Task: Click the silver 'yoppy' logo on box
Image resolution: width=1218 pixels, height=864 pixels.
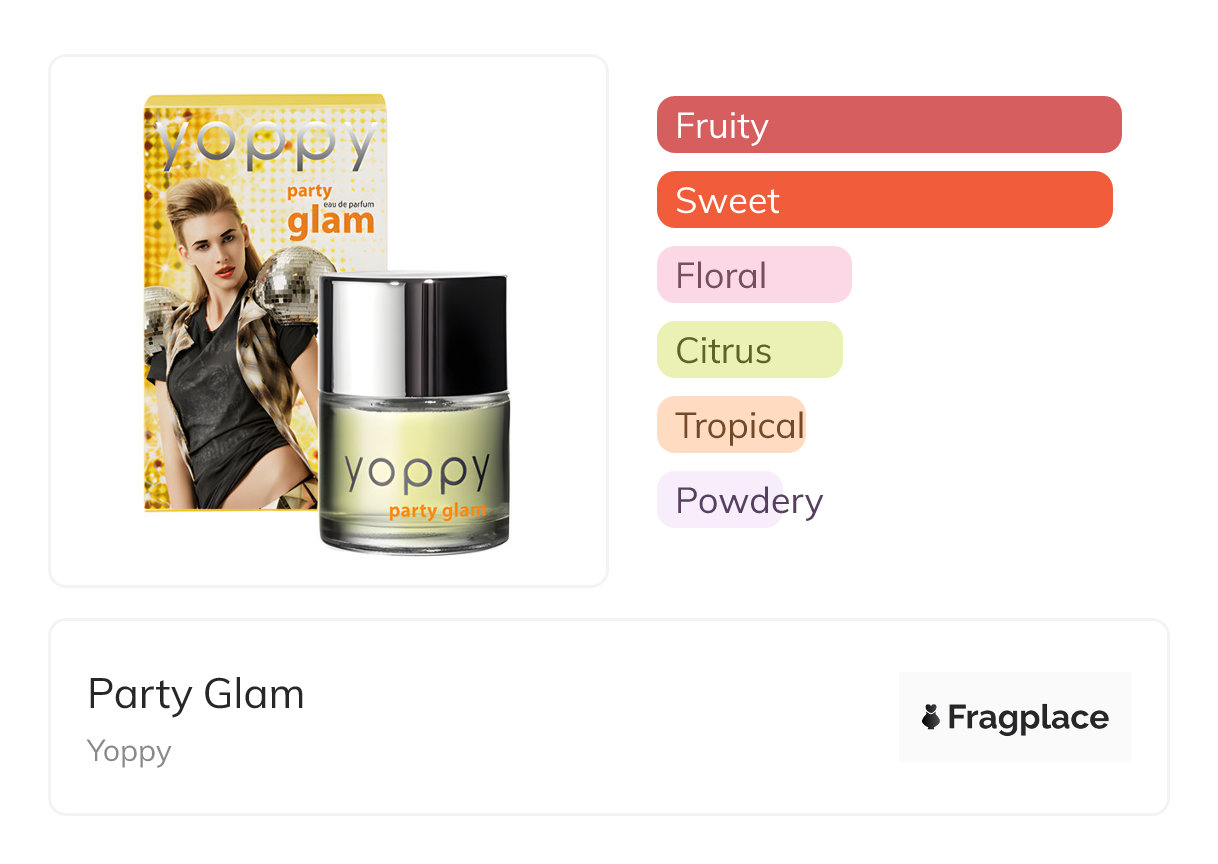Action: (x=265, y=143)
